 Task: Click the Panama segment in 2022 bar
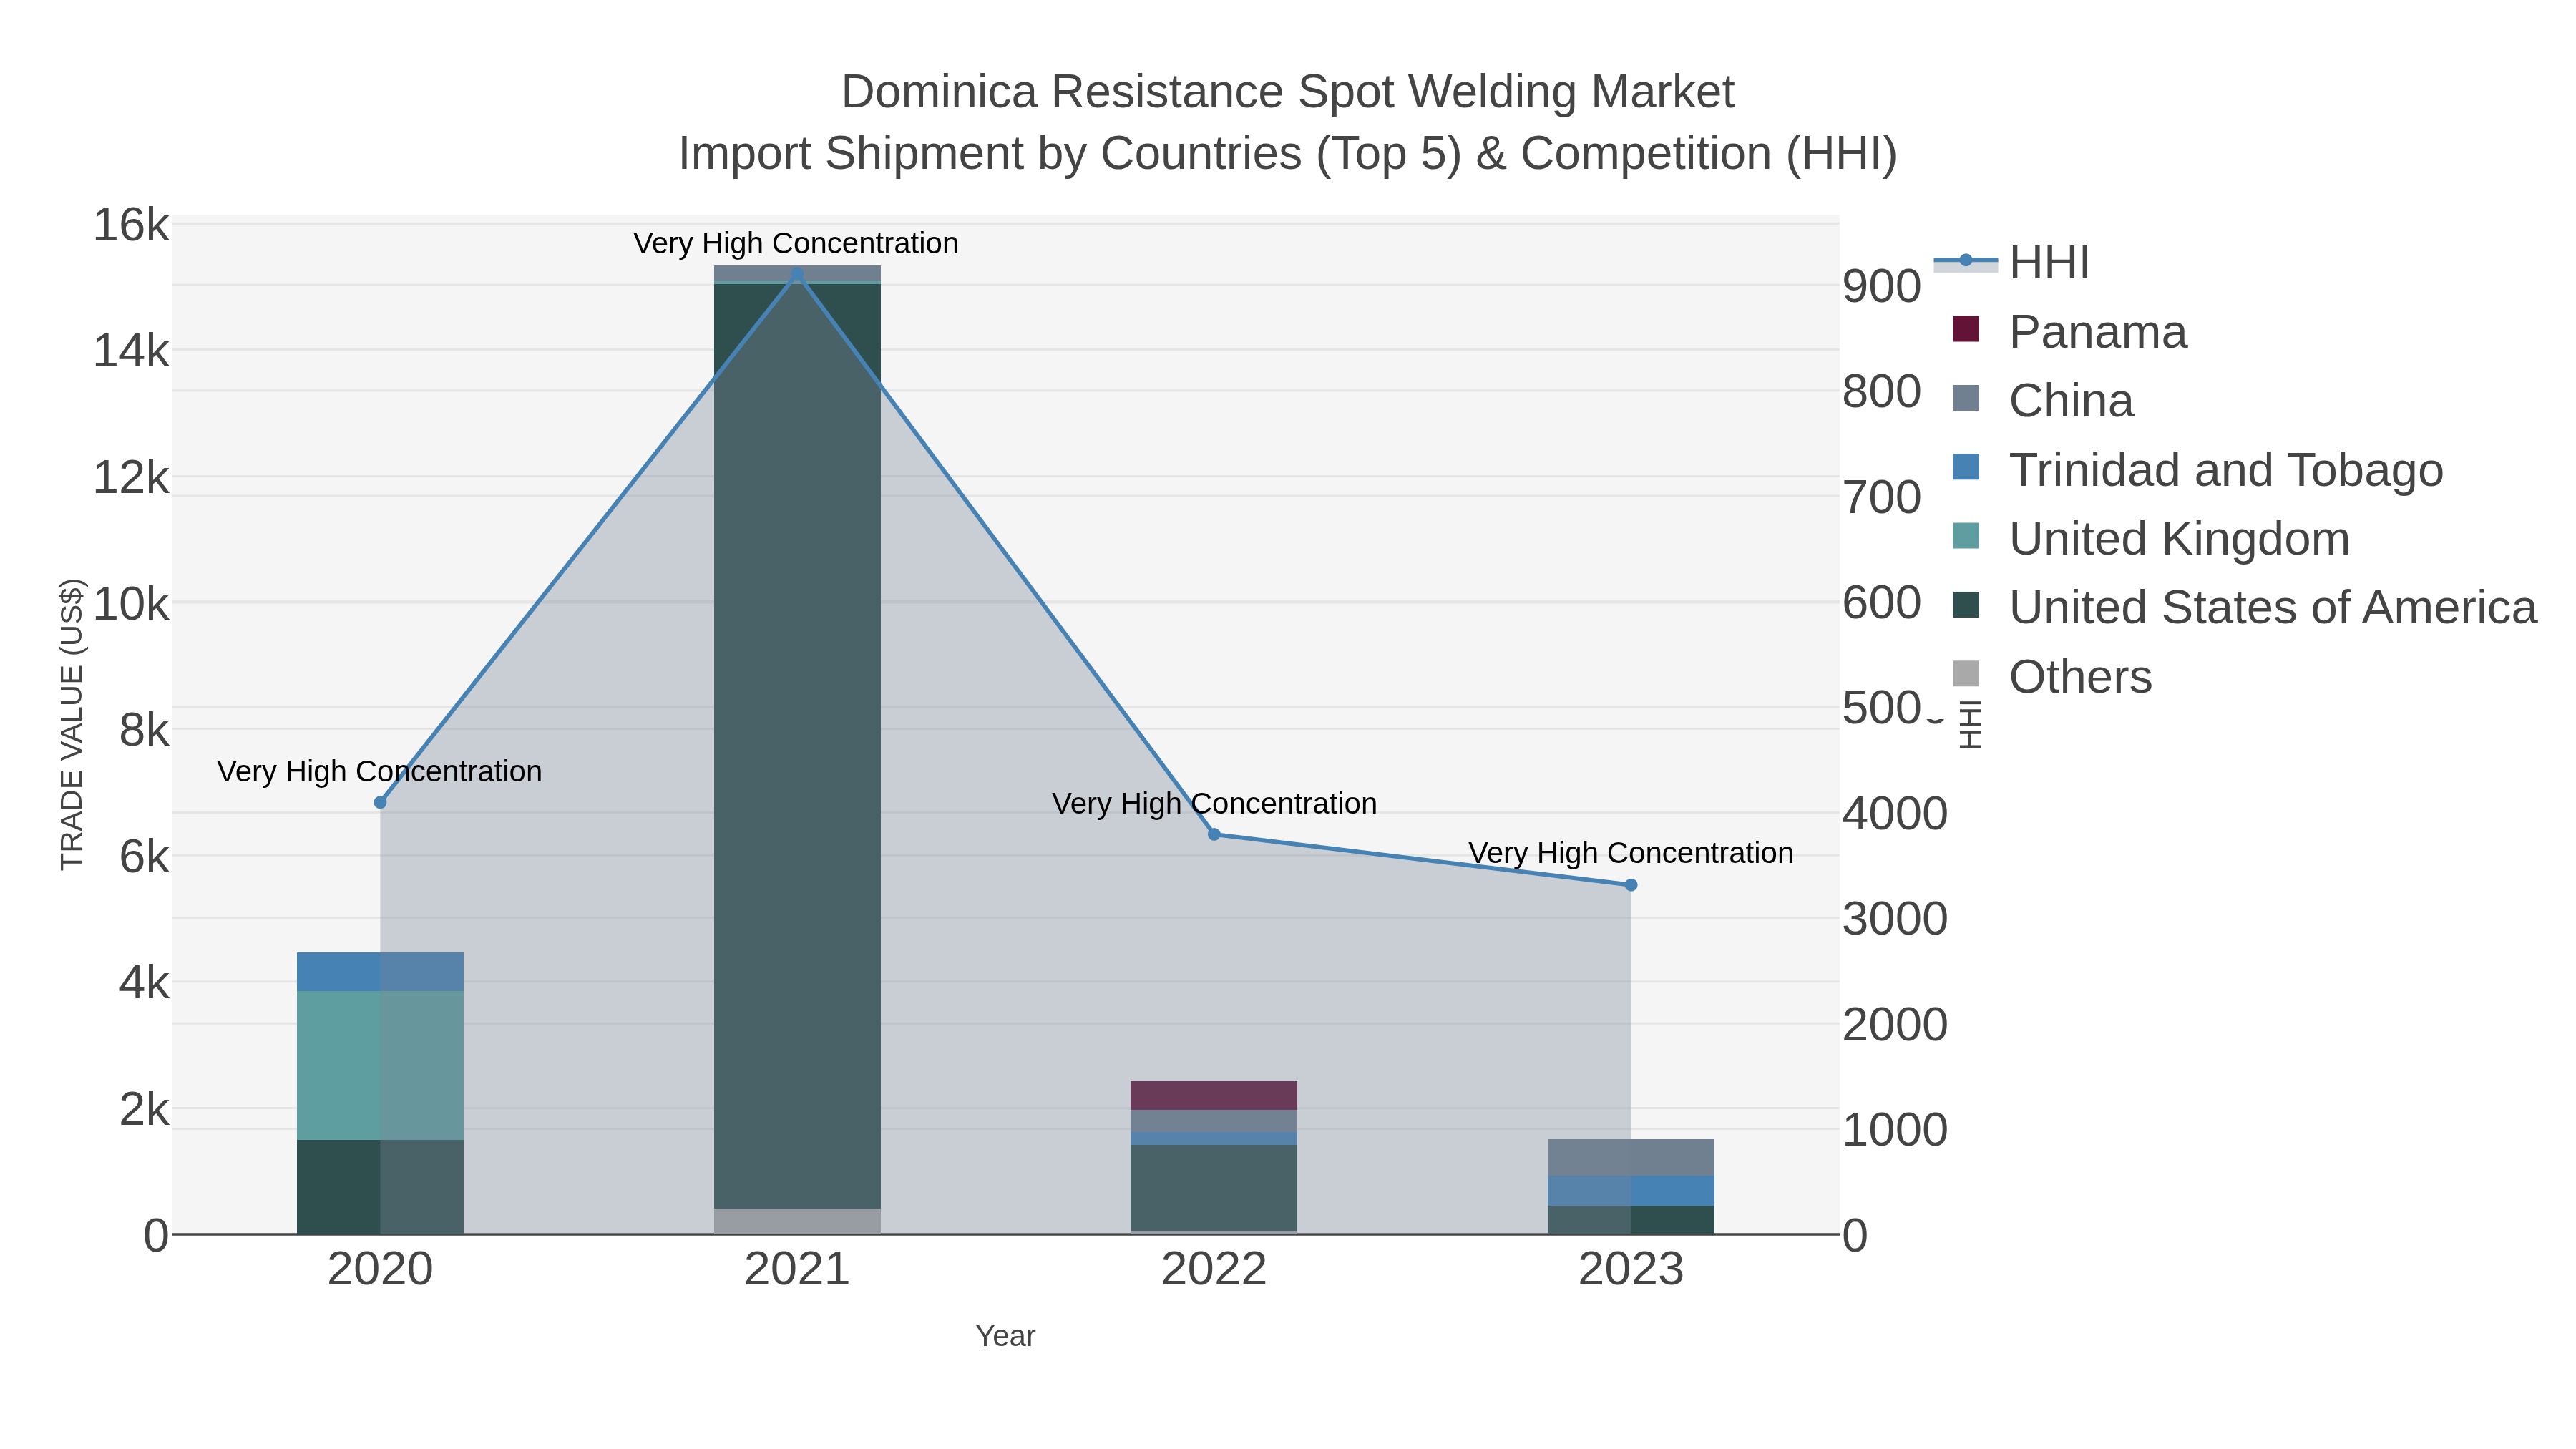pos(1214,1095)
